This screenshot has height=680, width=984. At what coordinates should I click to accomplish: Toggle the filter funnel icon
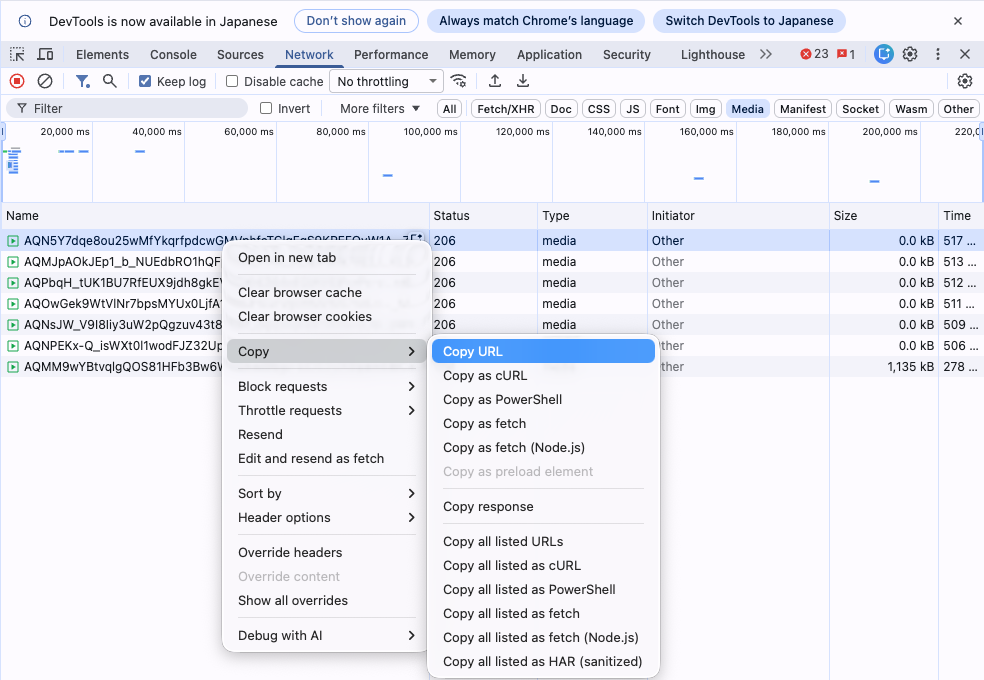click(x=82, y=81)
